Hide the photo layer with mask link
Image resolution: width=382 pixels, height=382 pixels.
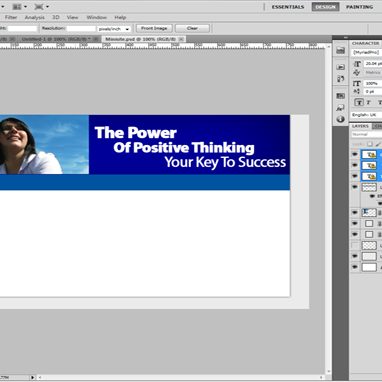pyautogui.click(x=355, y=212)
